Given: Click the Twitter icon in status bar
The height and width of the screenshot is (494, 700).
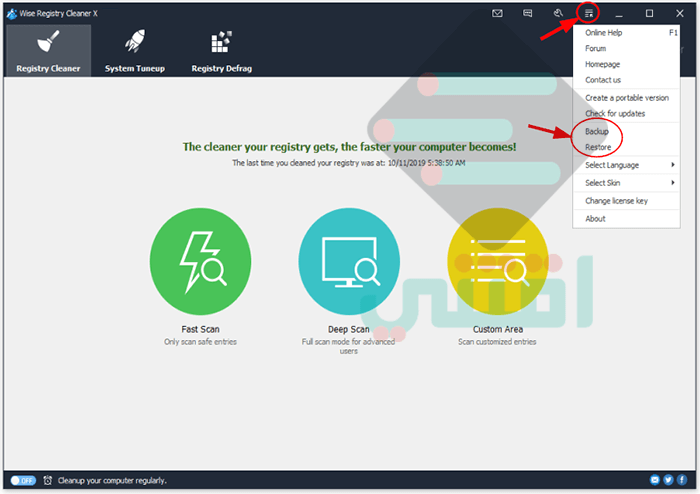Looking at the screenshot, I should [x=668, y=480].
